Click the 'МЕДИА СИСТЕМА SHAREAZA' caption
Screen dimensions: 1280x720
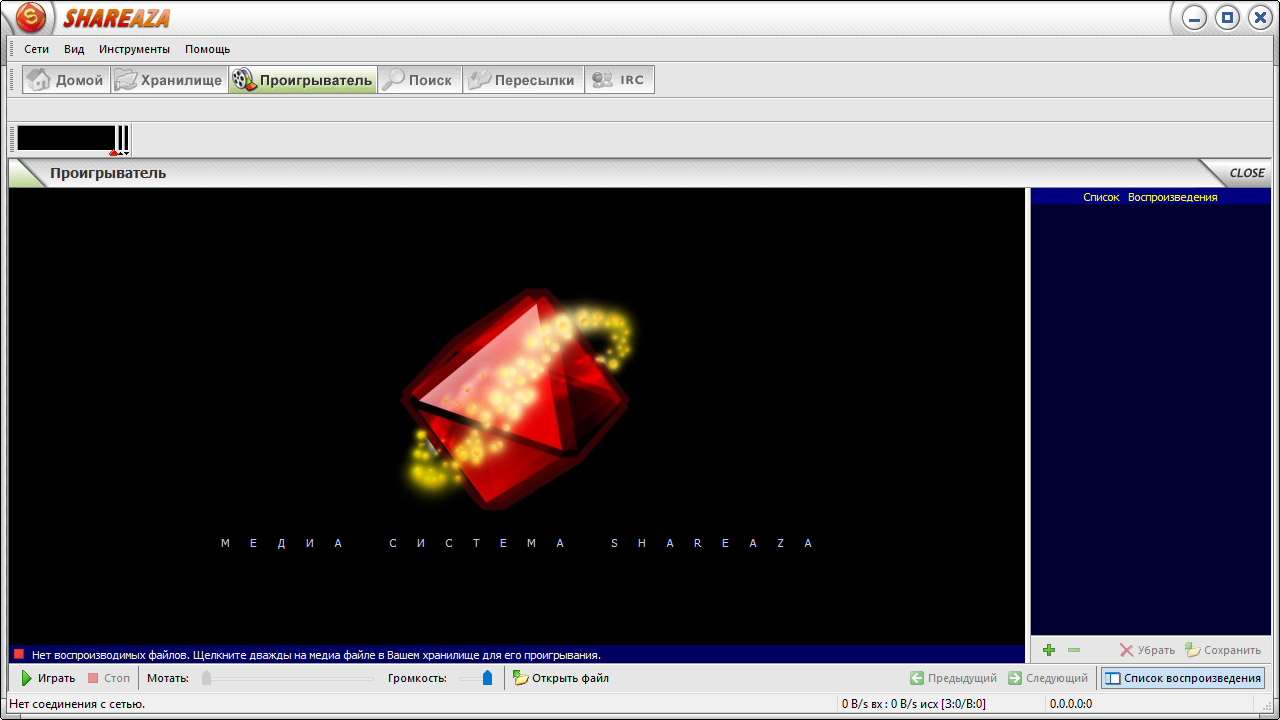coord(518,543)
